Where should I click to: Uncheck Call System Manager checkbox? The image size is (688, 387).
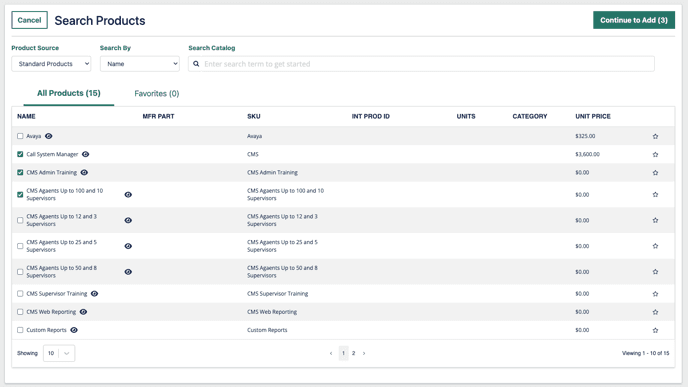(x=20, y=154)
